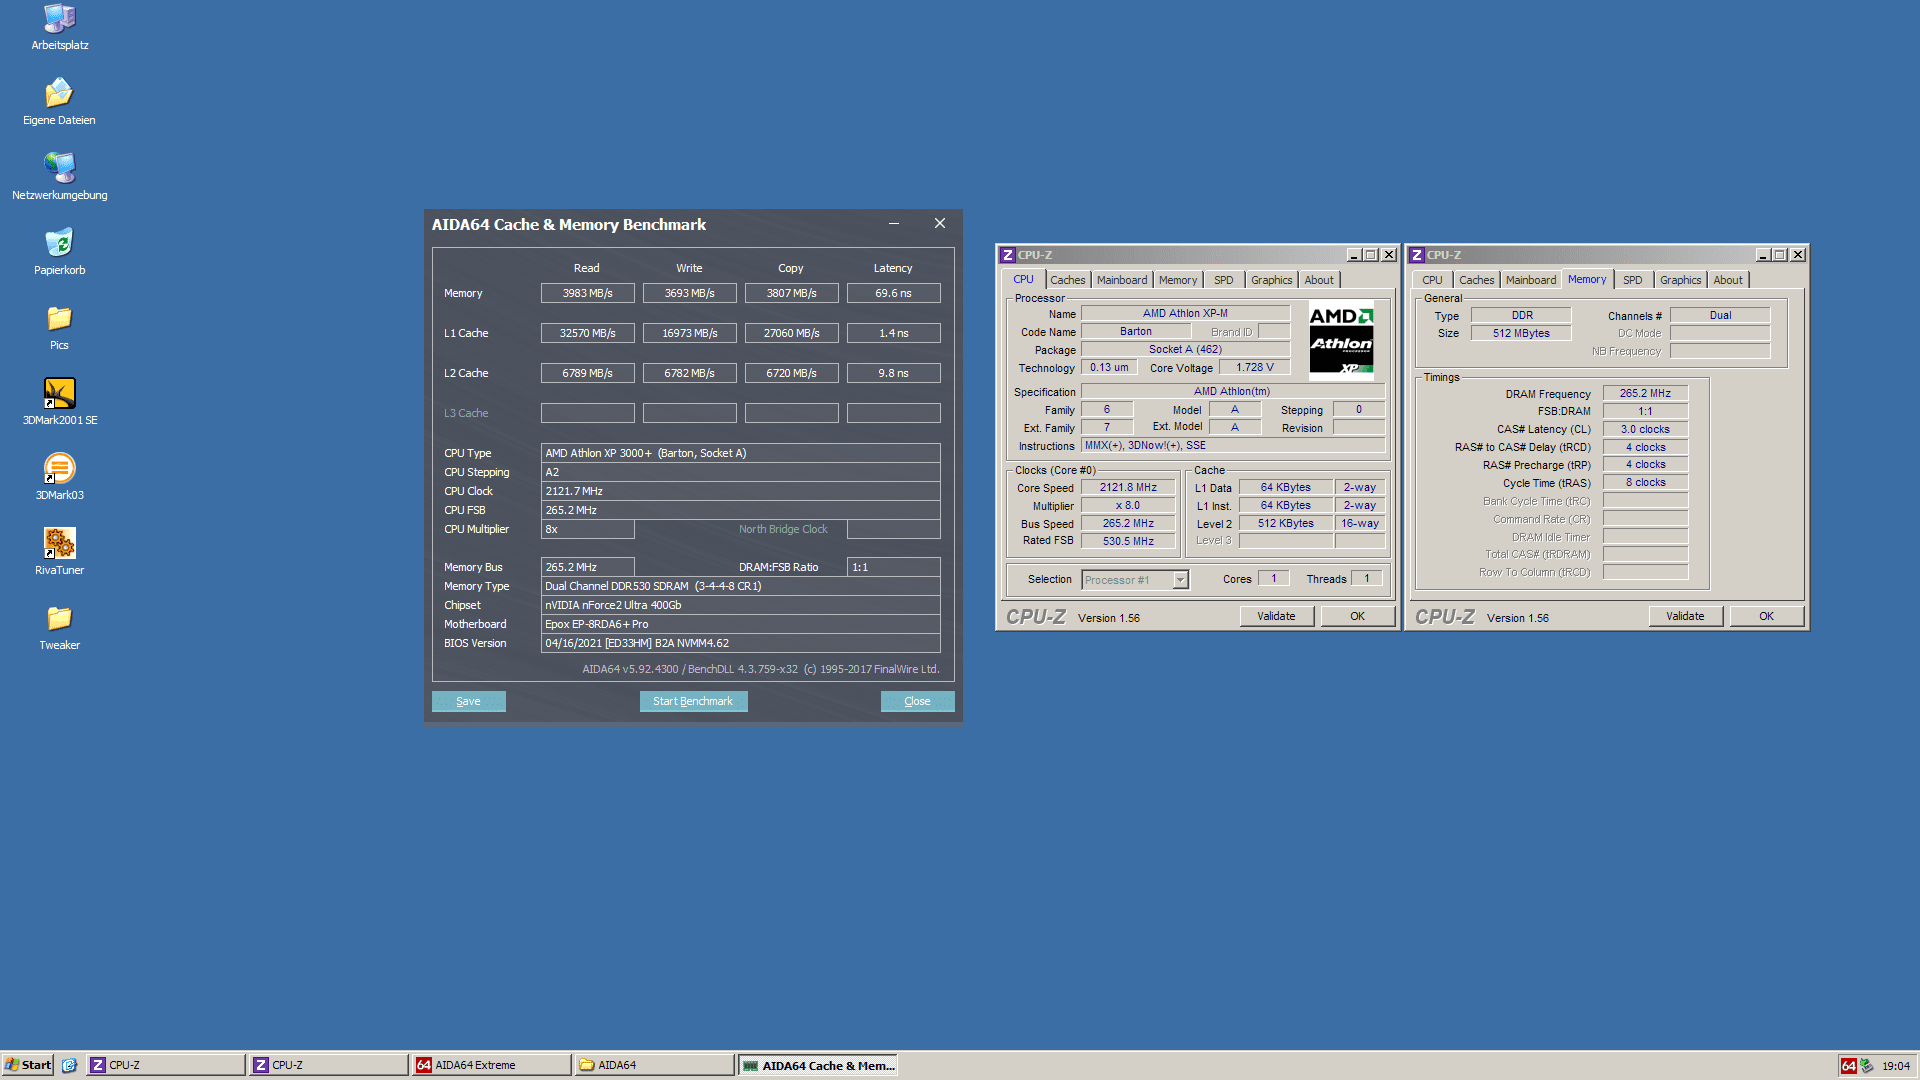Click Memory Copy value 3807 MB/s
The height and width of the screenshot is (1080, 1920).
[x=791, y=293]
